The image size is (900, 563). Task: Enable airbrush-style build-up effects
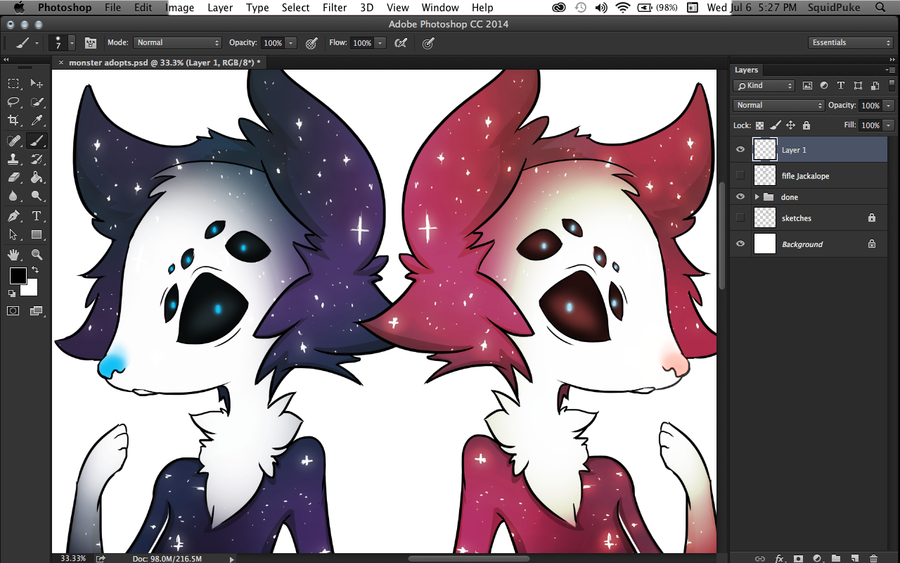pyautogui.click(x=401, y=43)
